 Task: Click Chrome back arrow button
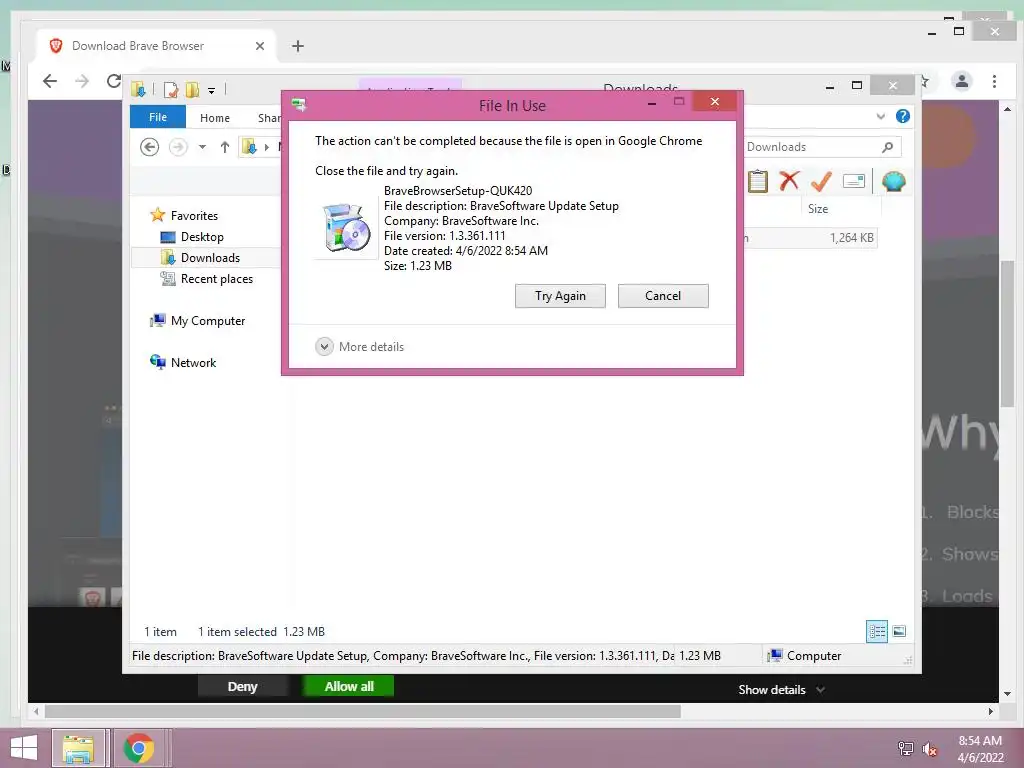pyautogui.click(x=50, y=81)
